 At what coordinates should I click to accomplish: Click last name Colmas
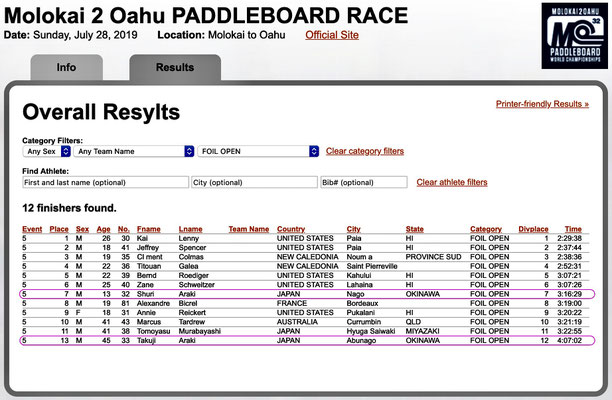point(191,257)
